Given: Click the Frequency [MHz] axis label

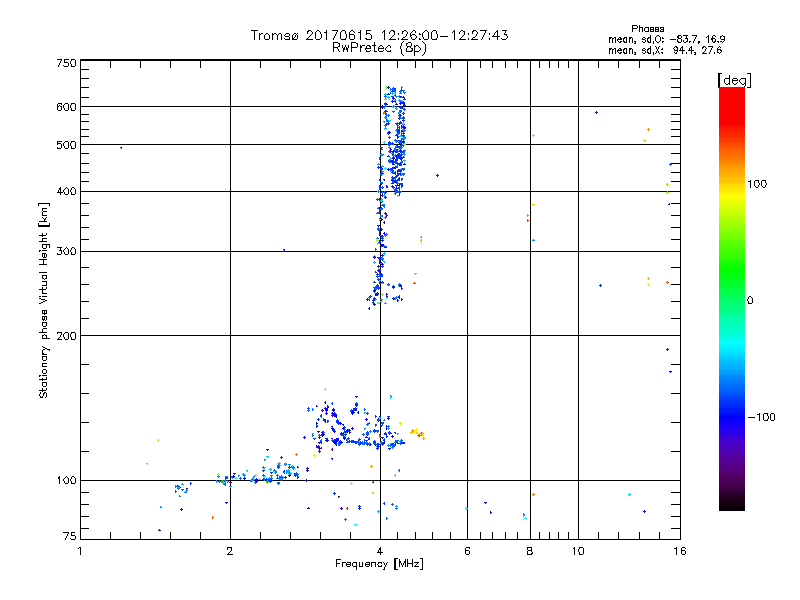Looking at the screenshot, I should pos(379,565).
